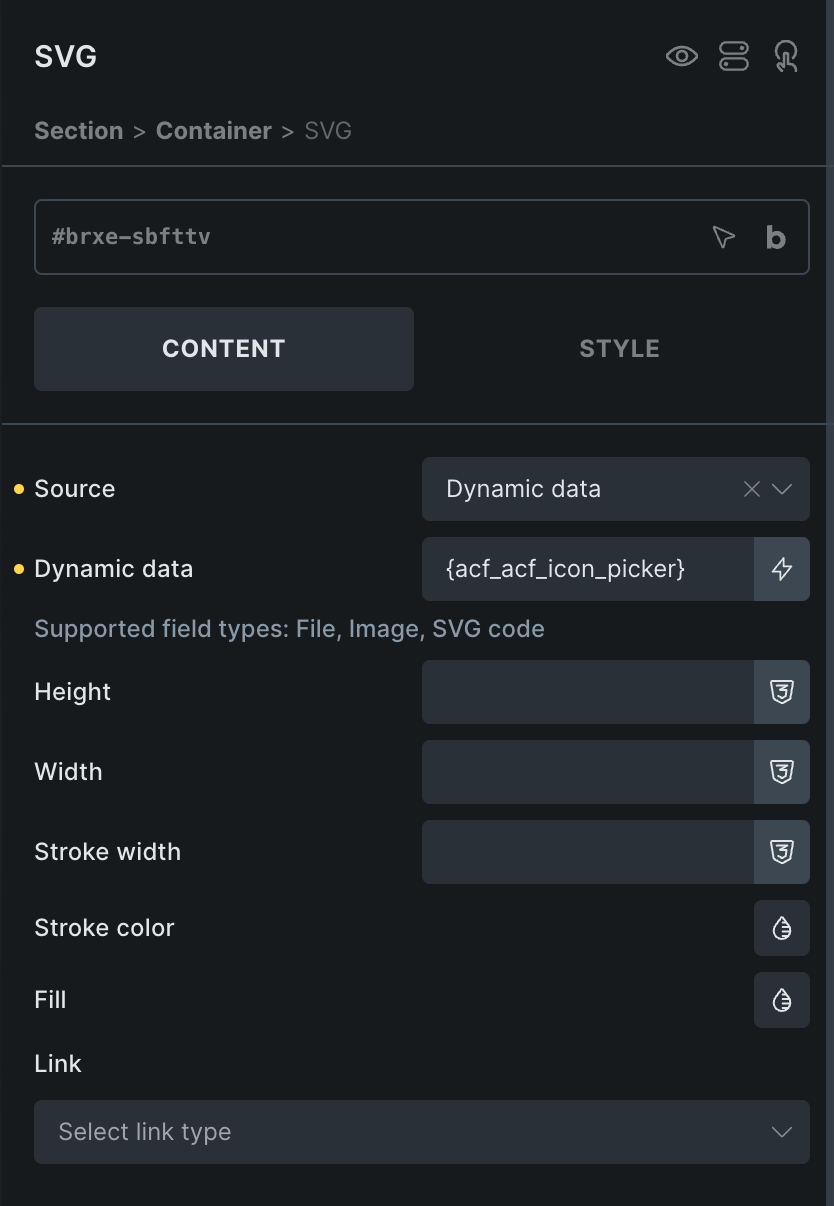Viewport: 834px width, 1206px height.
Task: Open Fill color picker
Action: 782,1000
